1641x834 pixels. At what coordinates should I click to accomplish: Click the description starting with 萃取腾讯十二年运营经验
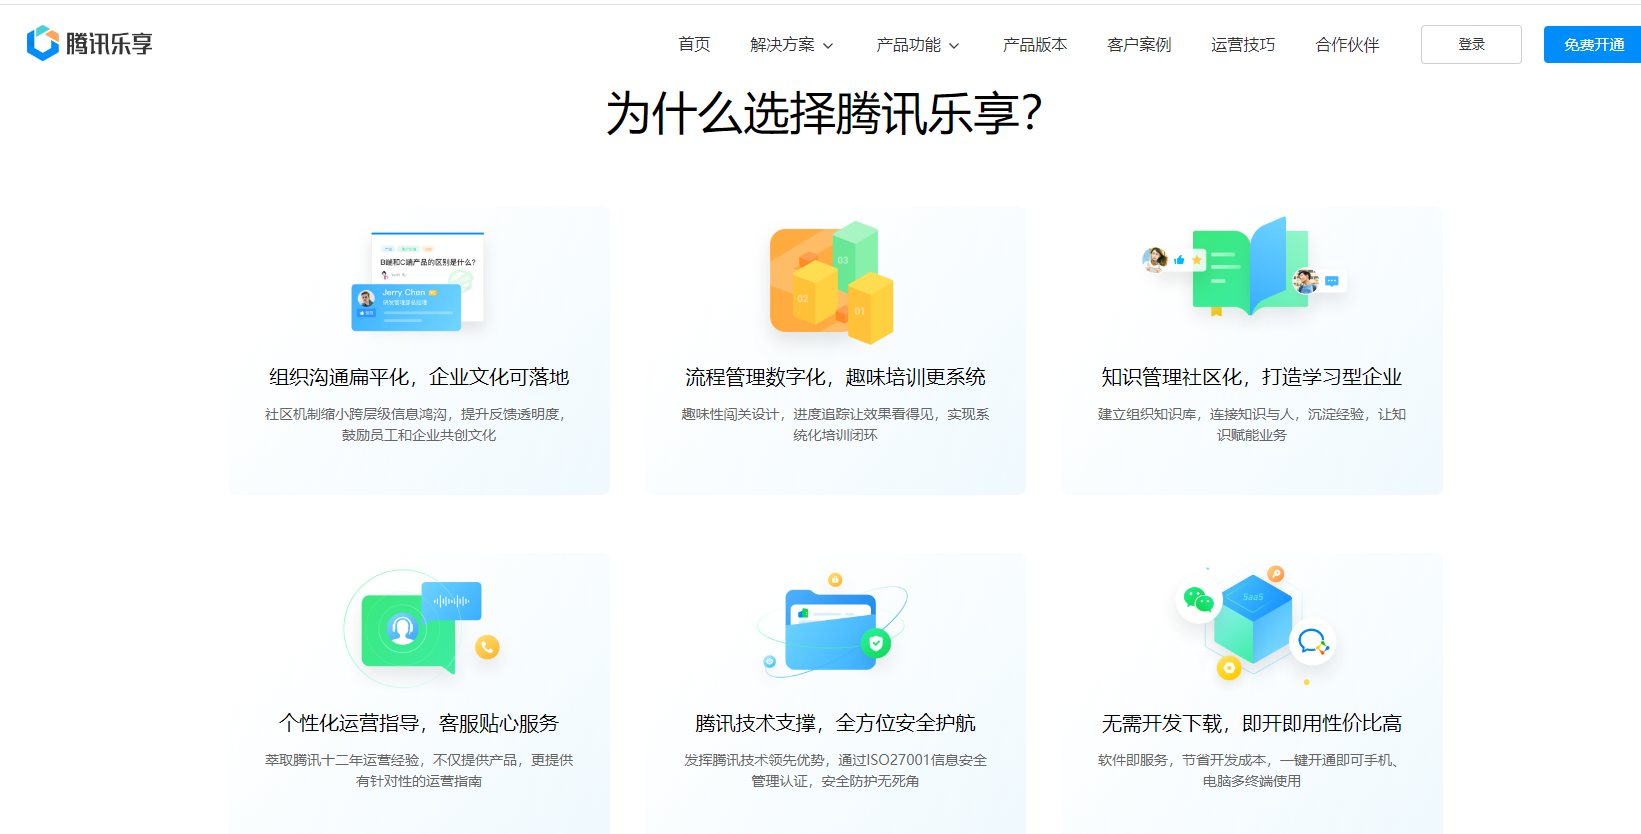[419, 770]
